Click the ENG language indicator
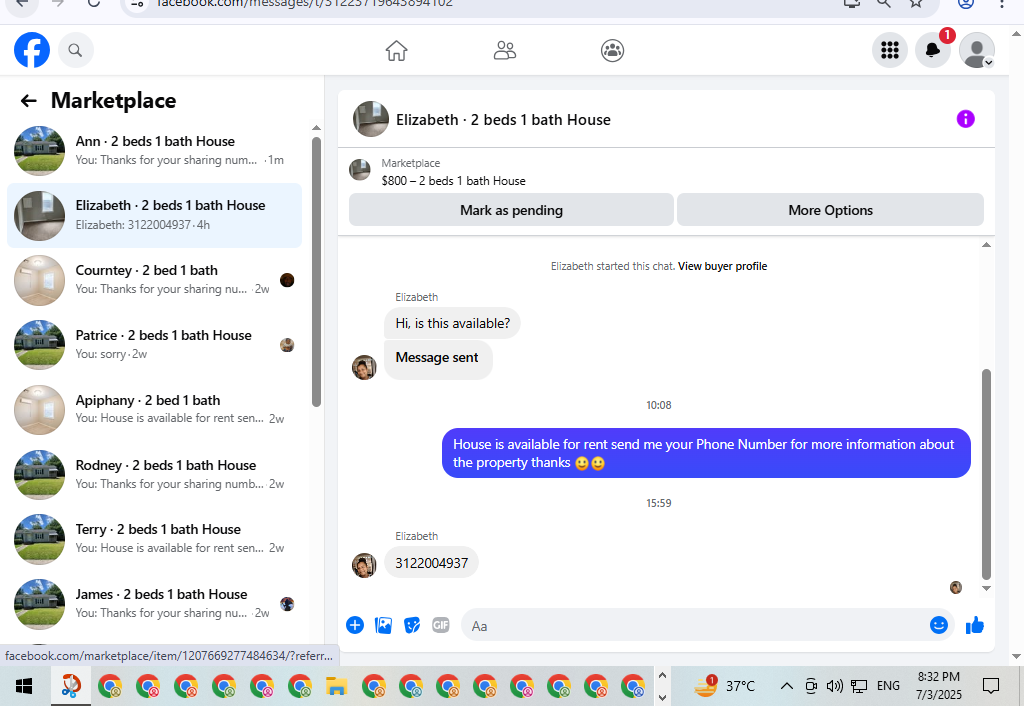Viewport: 1024px width, 706px height. pos(888,686)
